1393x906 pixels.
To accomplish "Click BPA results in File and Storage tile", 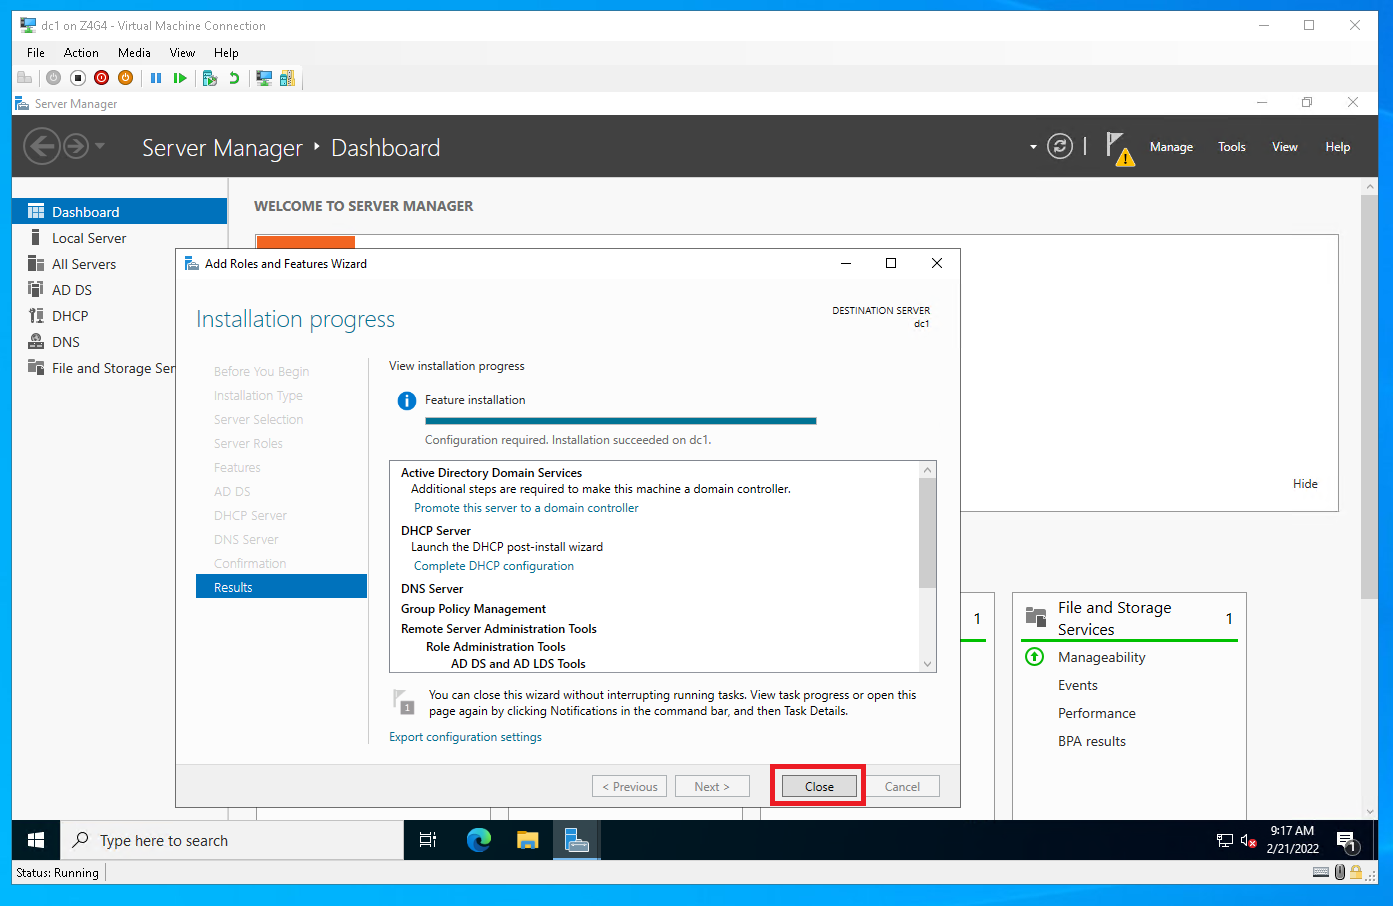I will 1091,741.
